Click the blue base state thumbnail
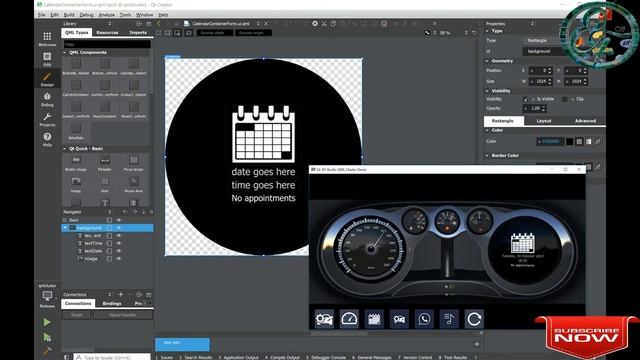640x360 pixels. point(182,344)
